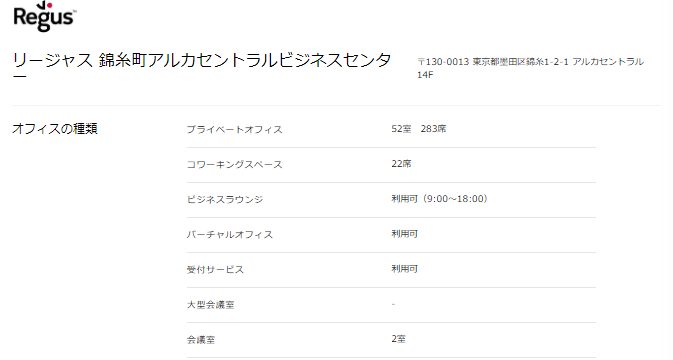Viewport: 673px width, 360px height.
Task: Click the 22席 coworking value
Action: tap(401, 164)
